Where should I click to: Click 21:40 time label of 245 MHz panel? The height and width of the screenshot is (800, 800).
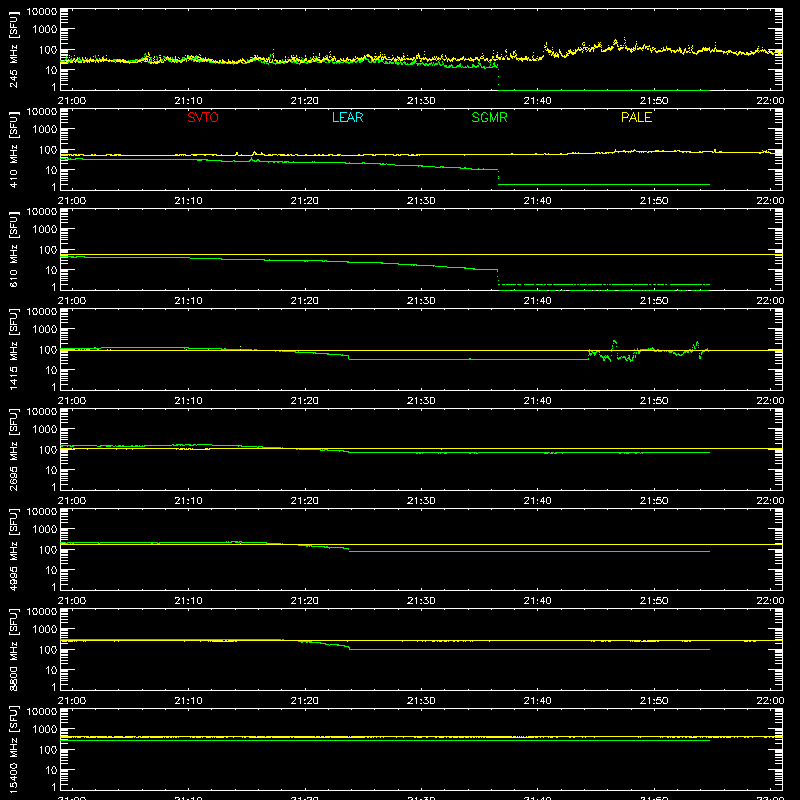tap(537, 101)
